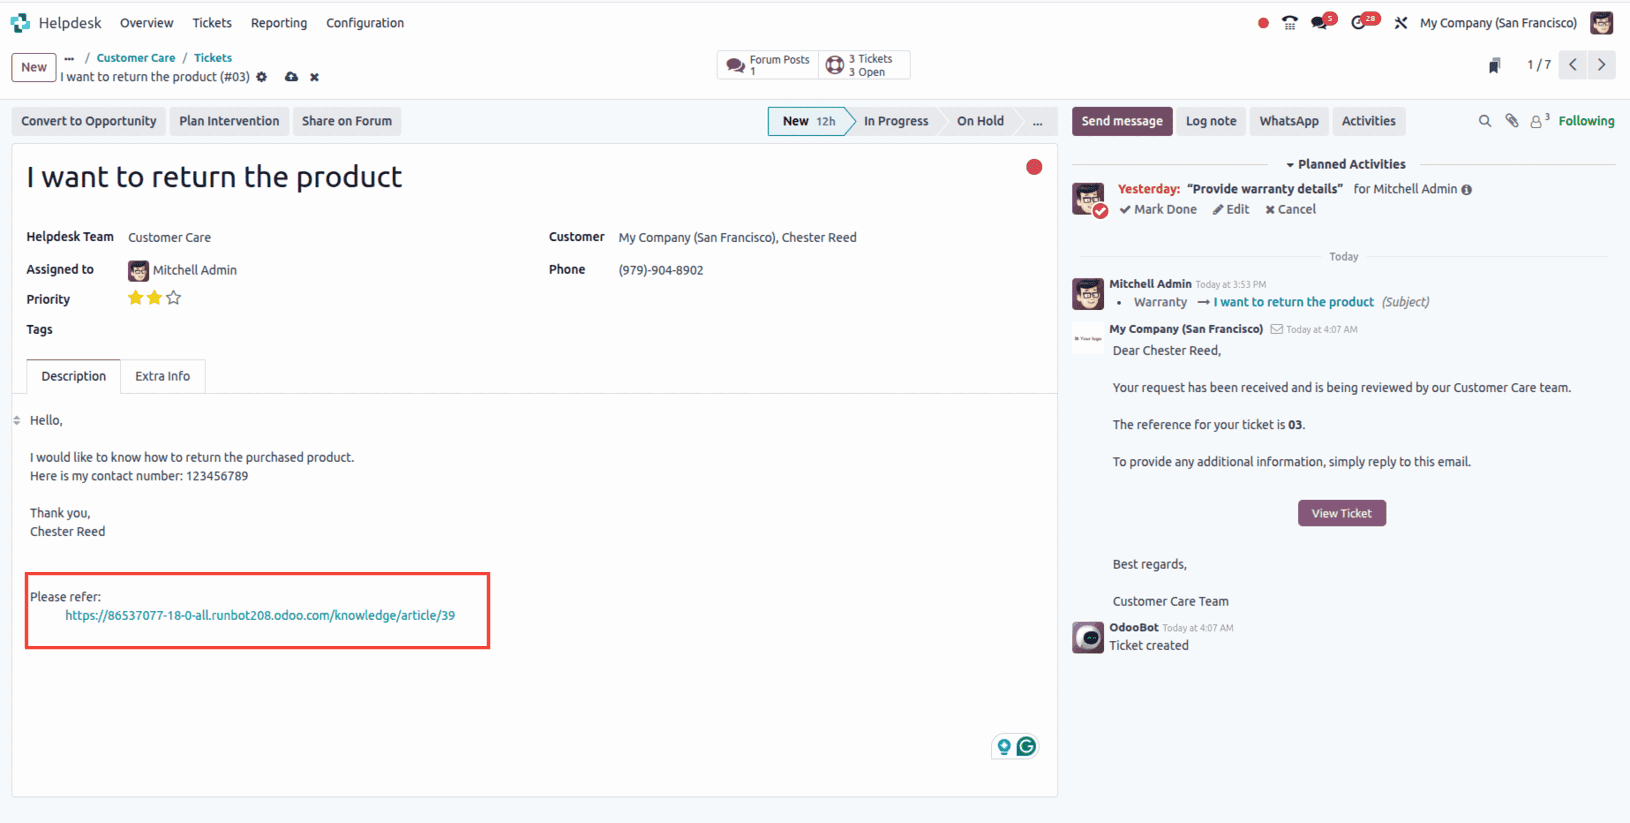Click the drag handle beside Hello

pos(17,421)
